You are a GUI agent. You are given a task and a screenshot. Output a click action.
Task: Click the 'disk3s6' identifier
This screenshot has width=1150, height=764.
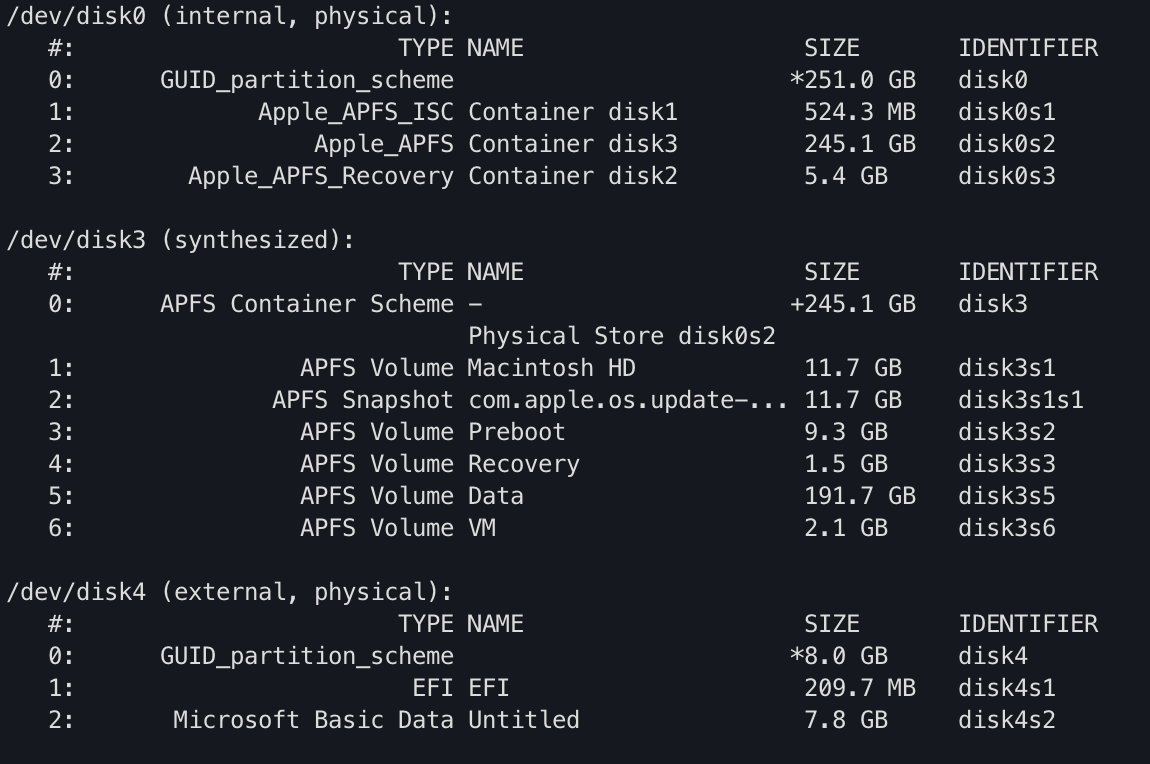(x=1006, y=528)
